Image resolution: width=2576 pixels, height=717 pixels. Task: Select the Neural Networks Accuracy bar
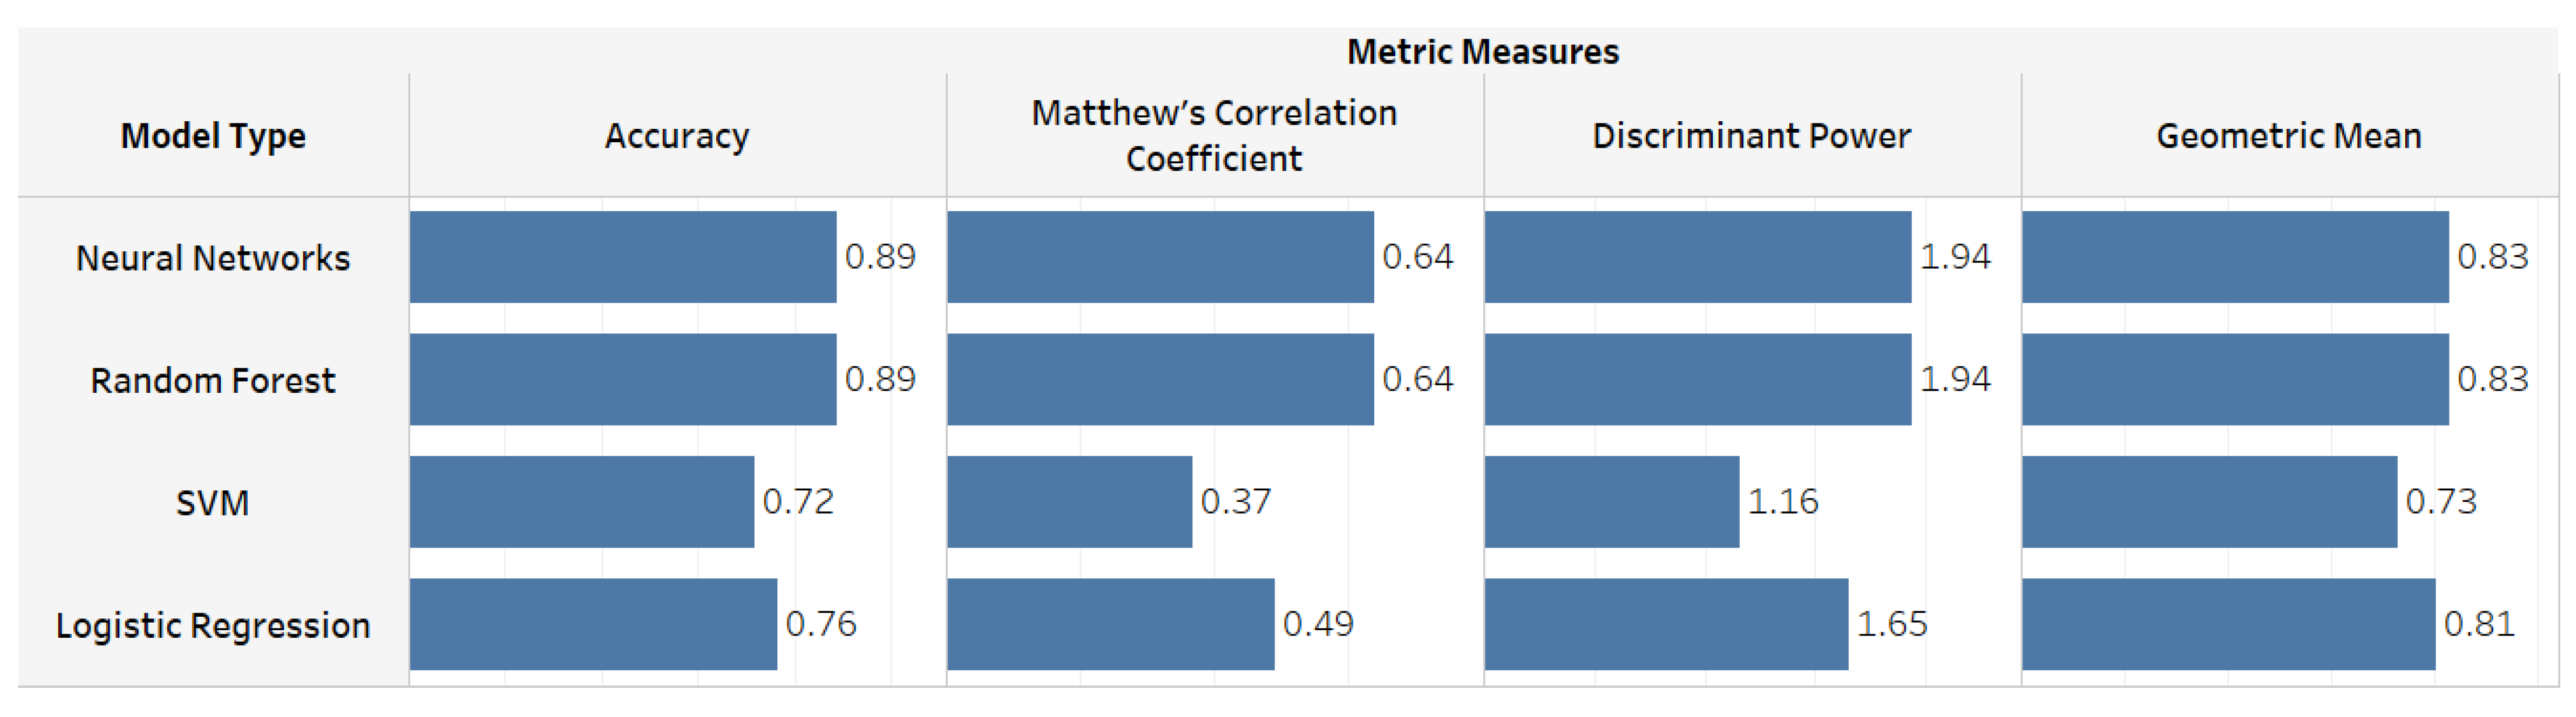622,257
